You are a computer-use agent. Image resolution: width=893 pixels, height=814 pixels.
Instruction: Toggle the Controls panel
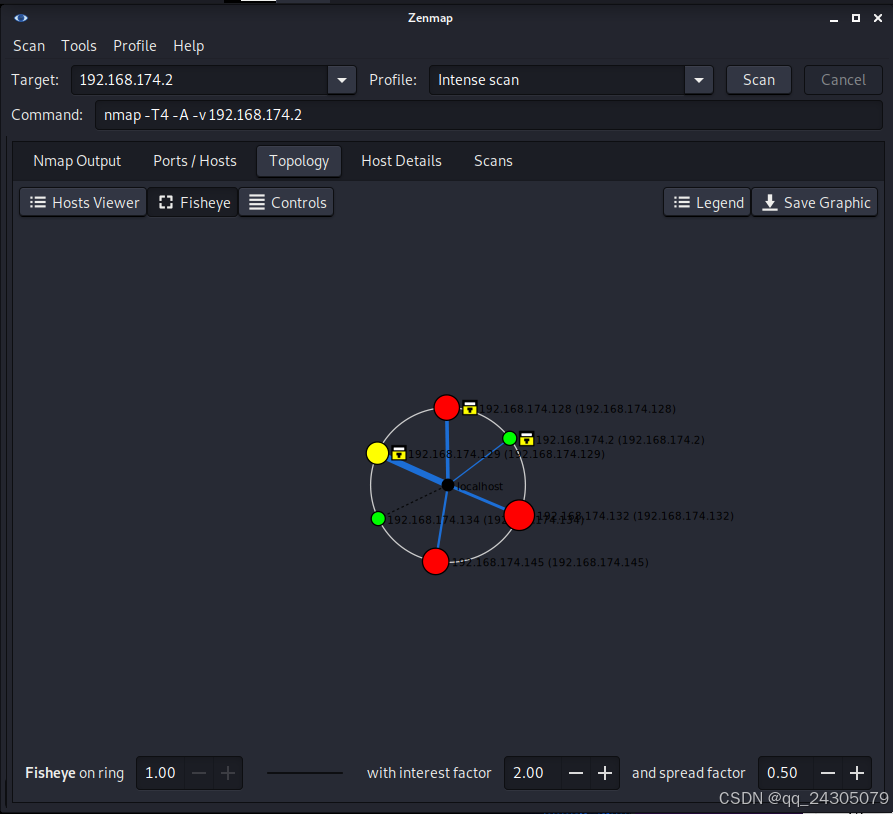click(286, 202)
